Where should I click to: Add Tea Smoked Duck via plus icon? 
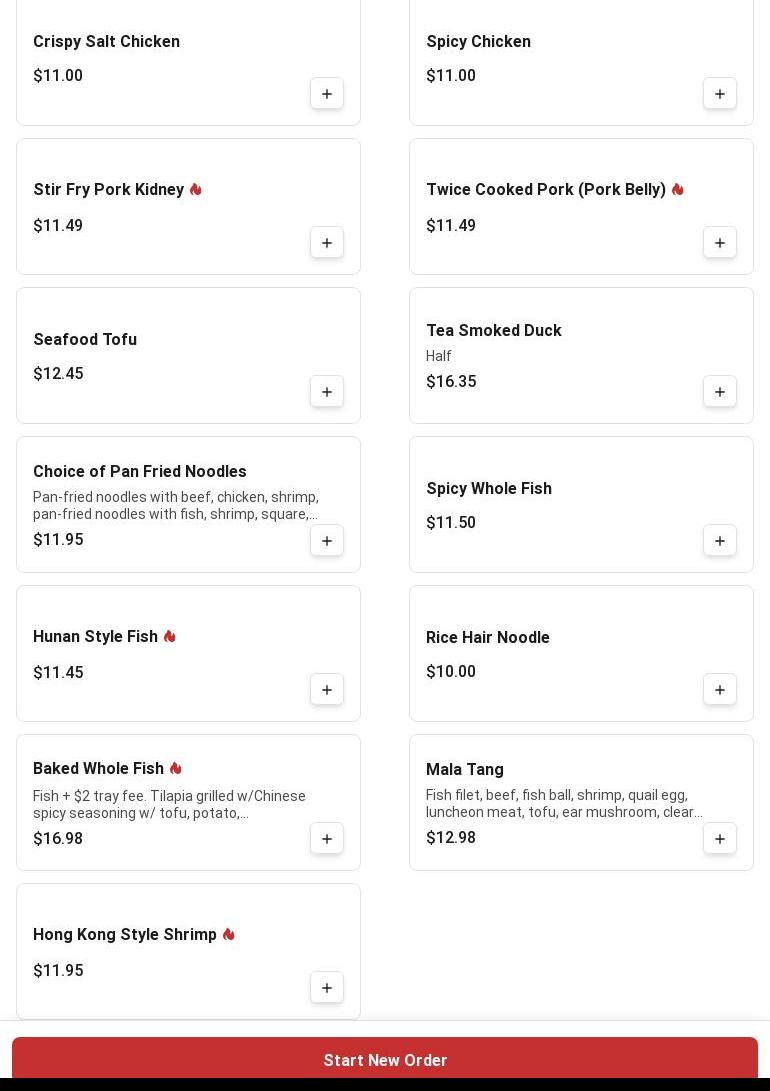[x=720, y=392]
